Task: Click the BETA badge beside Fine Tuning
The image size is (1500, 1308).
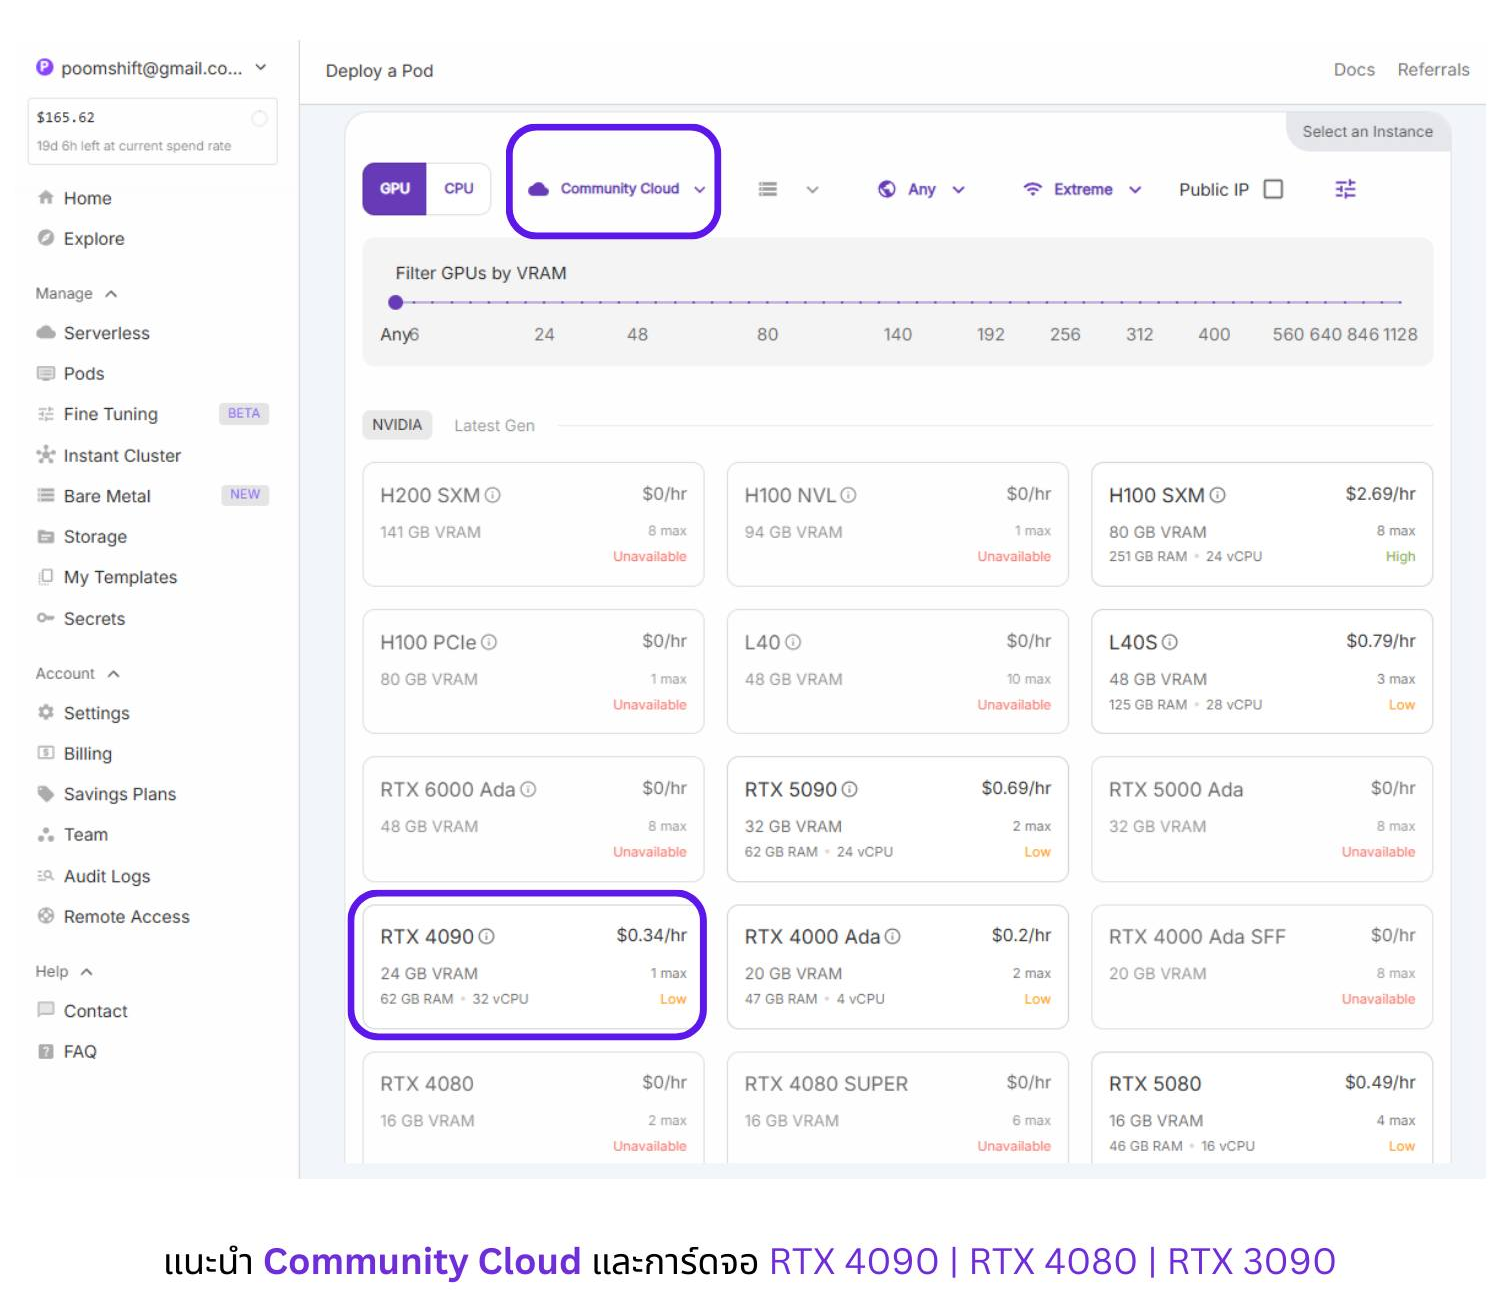Action: [244, 413]
